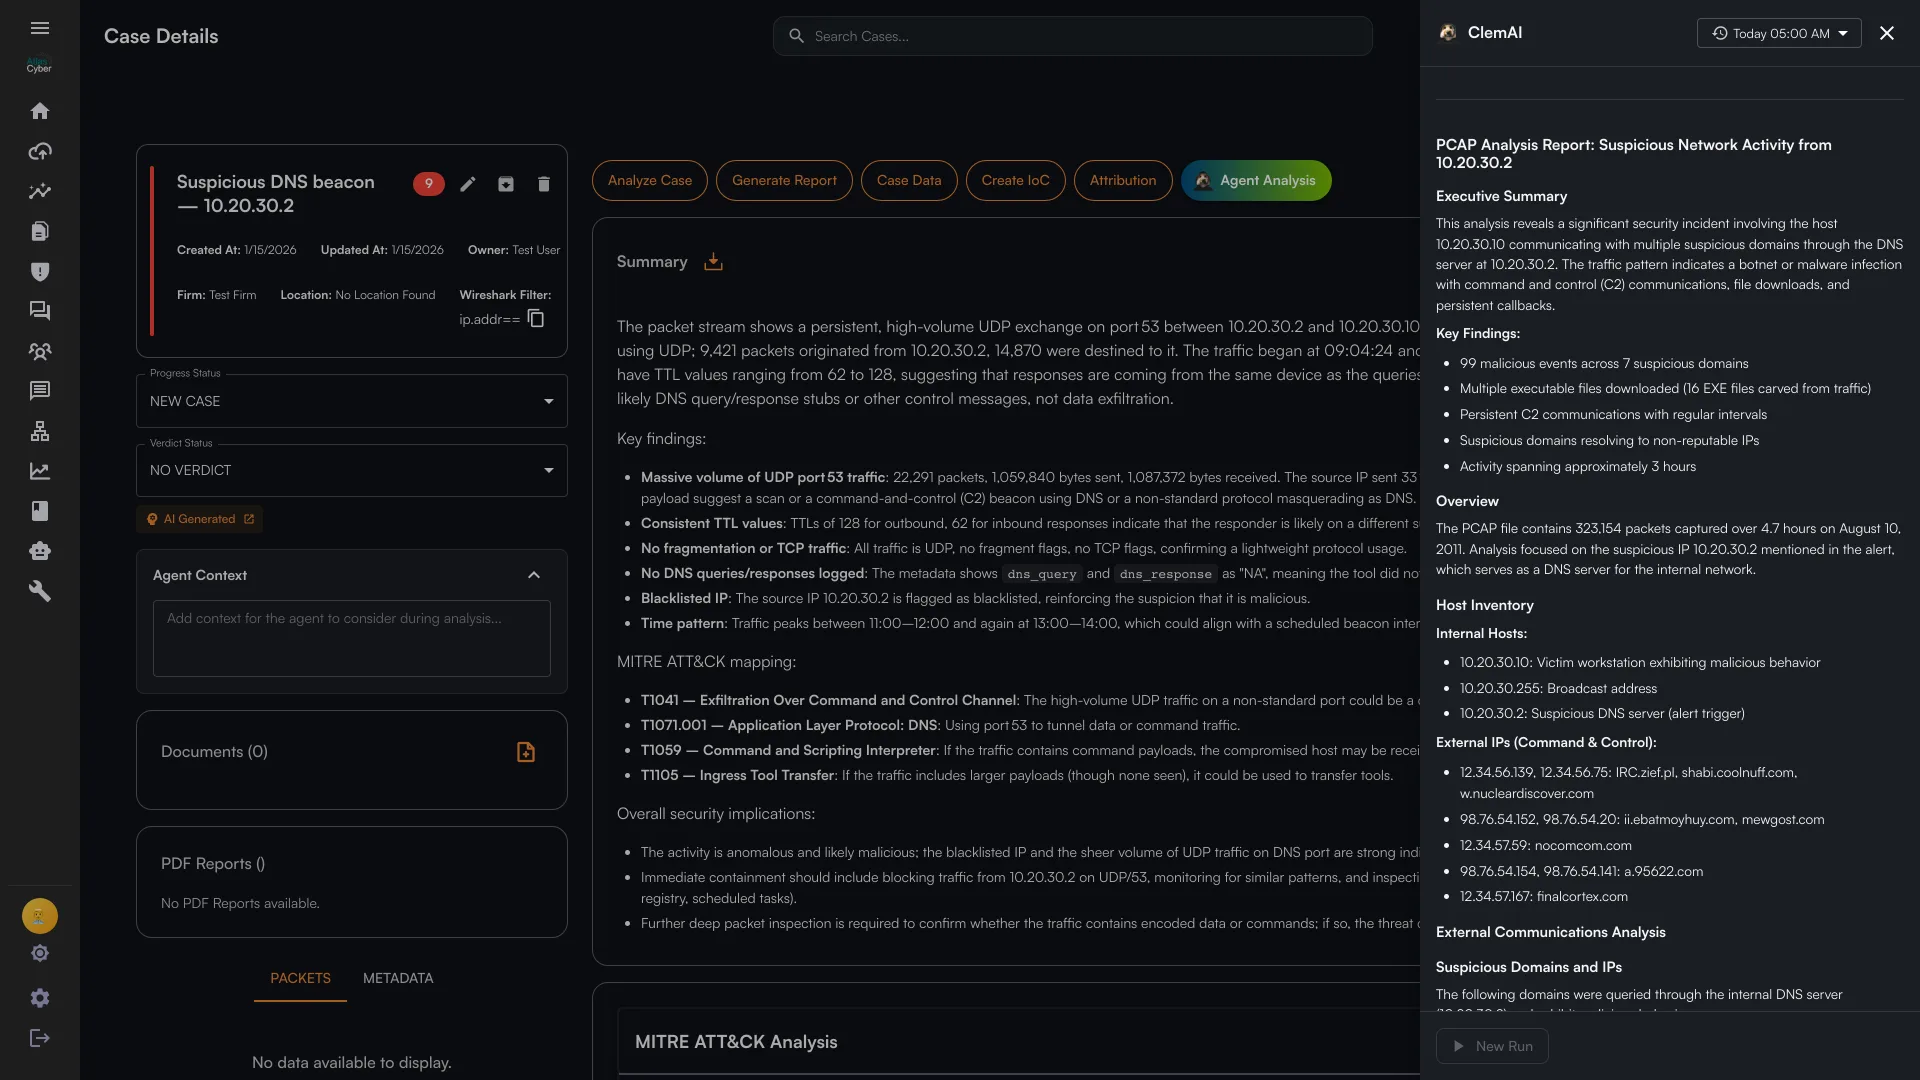Open the theme gear icon above settings
1920x1080 pixels.
[40, 954]
